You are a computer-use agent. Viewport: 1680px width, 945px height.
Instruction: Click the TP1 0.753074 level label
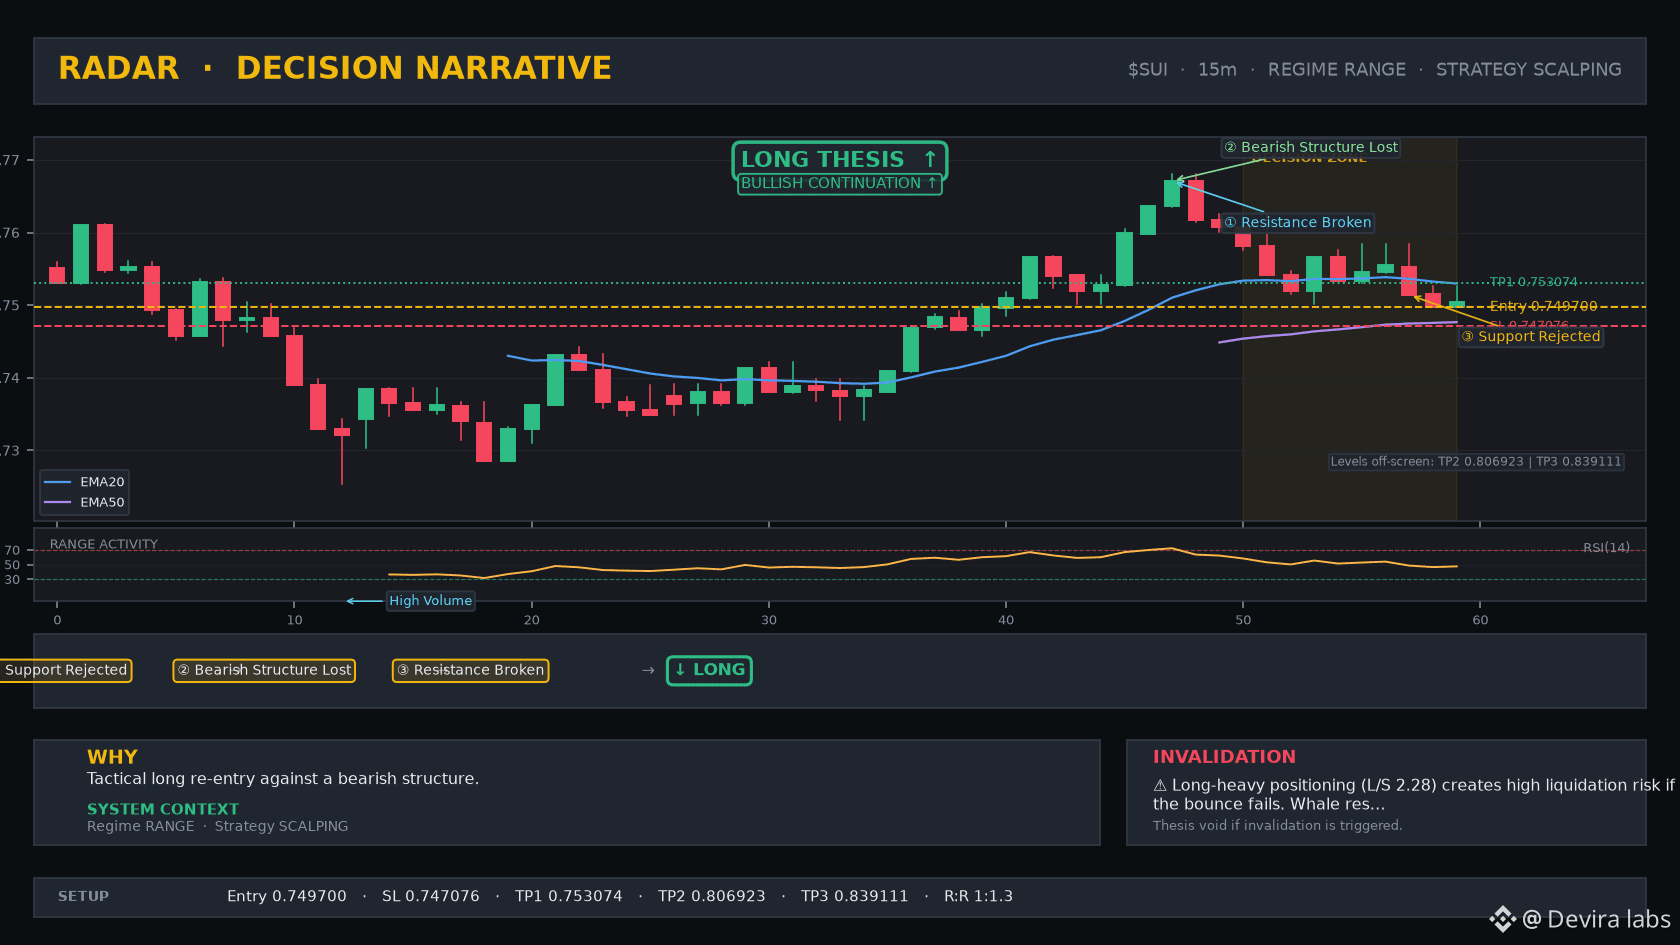click(1533, 282)
